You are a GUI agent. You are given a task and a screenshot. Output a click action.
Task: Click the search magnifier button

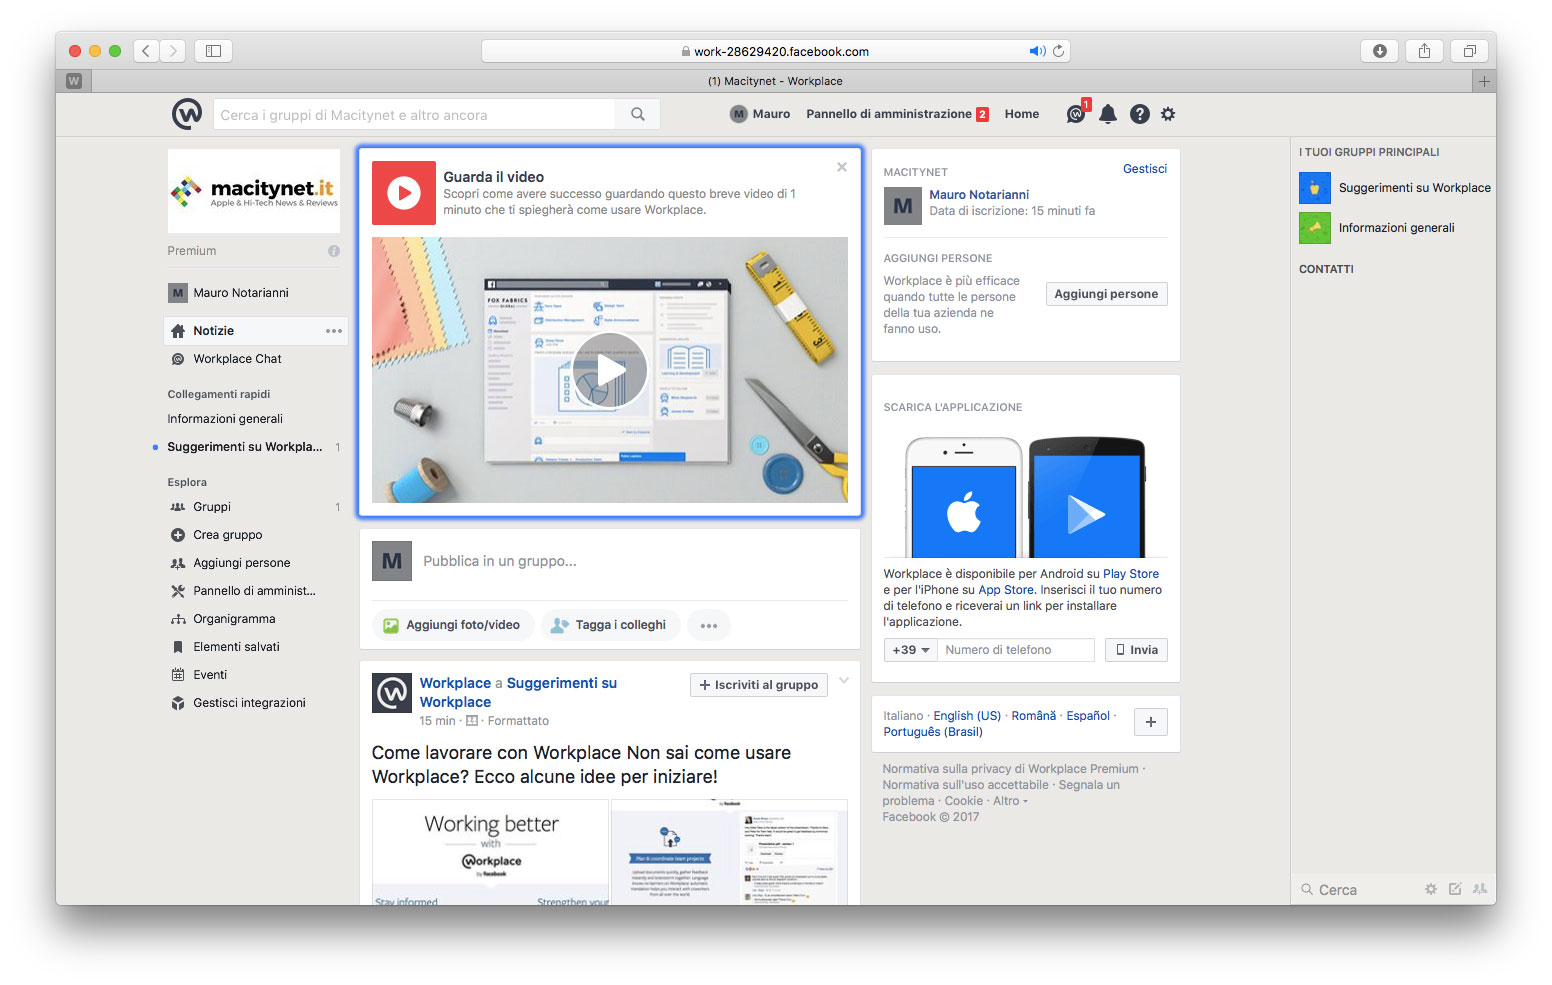[x=638, y=114]
